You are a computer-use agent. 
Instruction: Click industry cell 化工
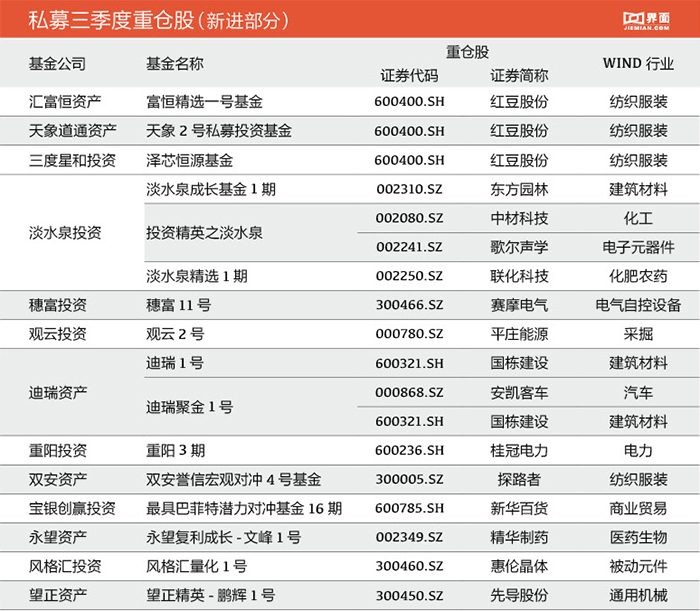638,218
